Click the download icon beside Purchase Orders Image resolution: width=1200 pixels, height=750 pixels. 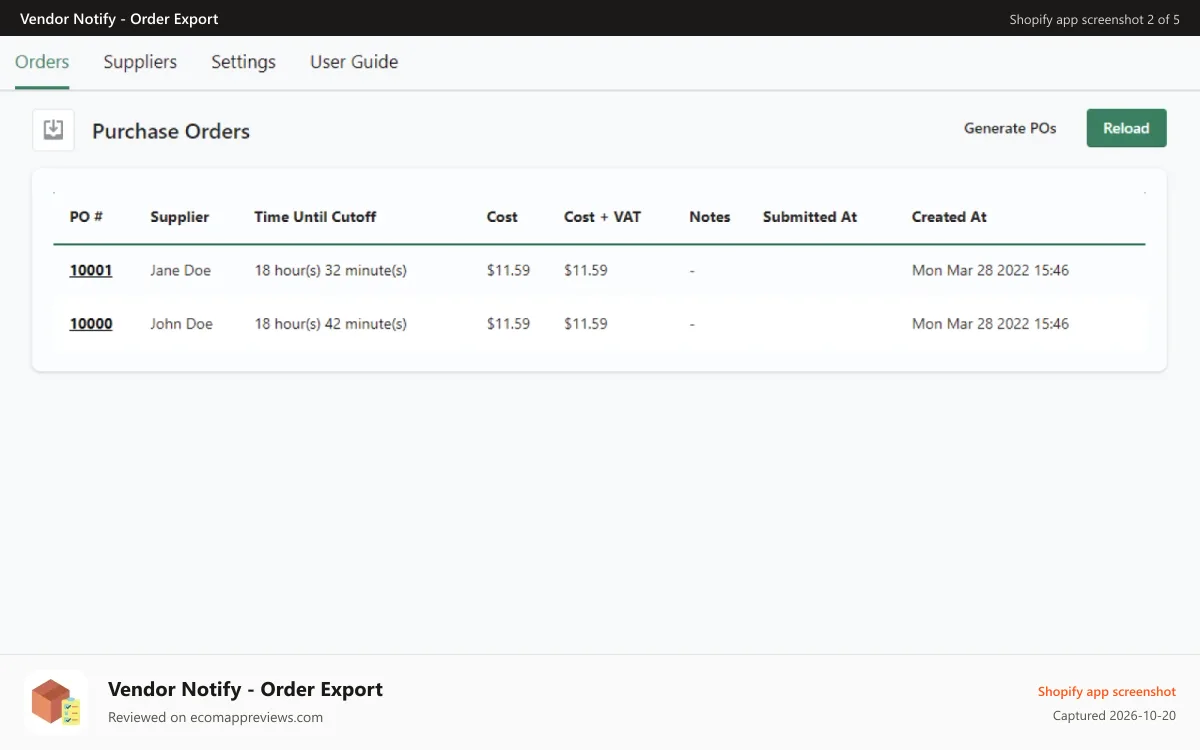coord(53,130)
